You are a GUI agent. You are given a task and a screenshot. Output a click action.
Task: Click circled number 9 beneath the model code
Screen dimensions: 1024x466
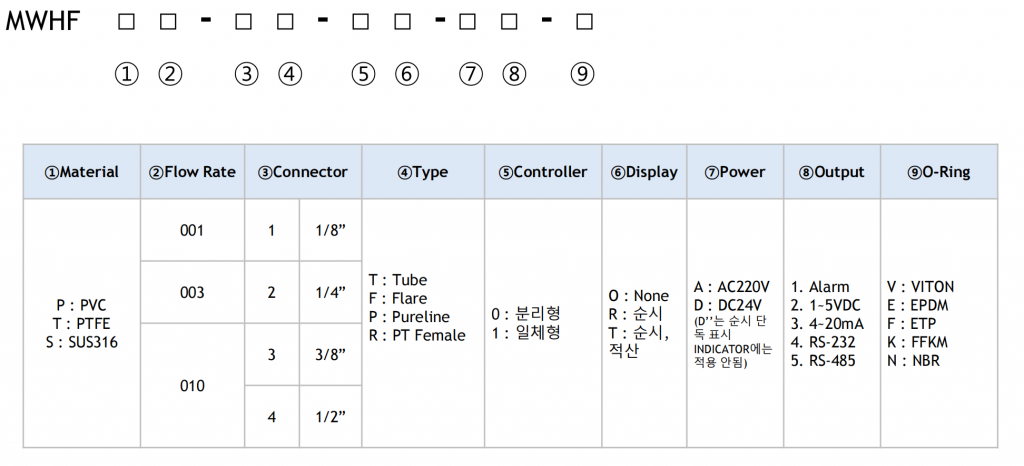(582, 73)
